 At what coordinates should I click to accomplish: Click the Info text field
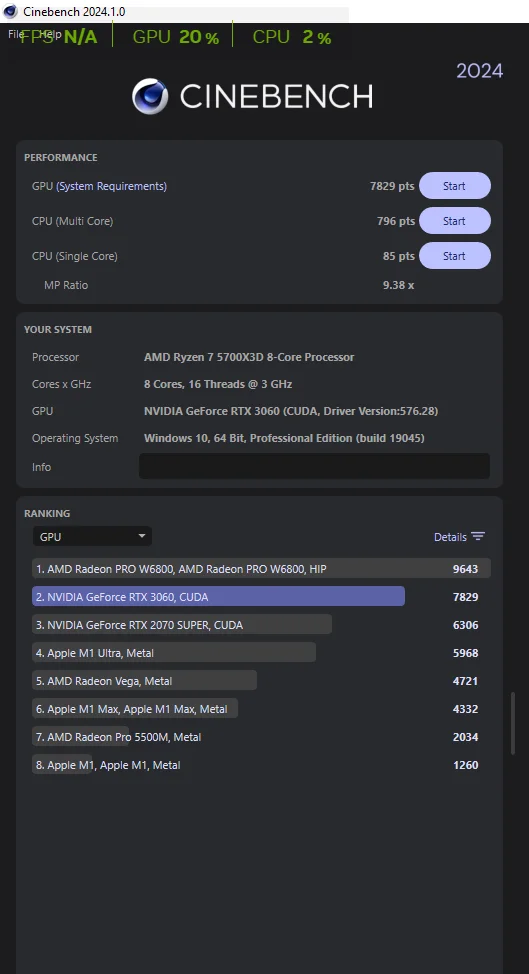pos(314,466)
